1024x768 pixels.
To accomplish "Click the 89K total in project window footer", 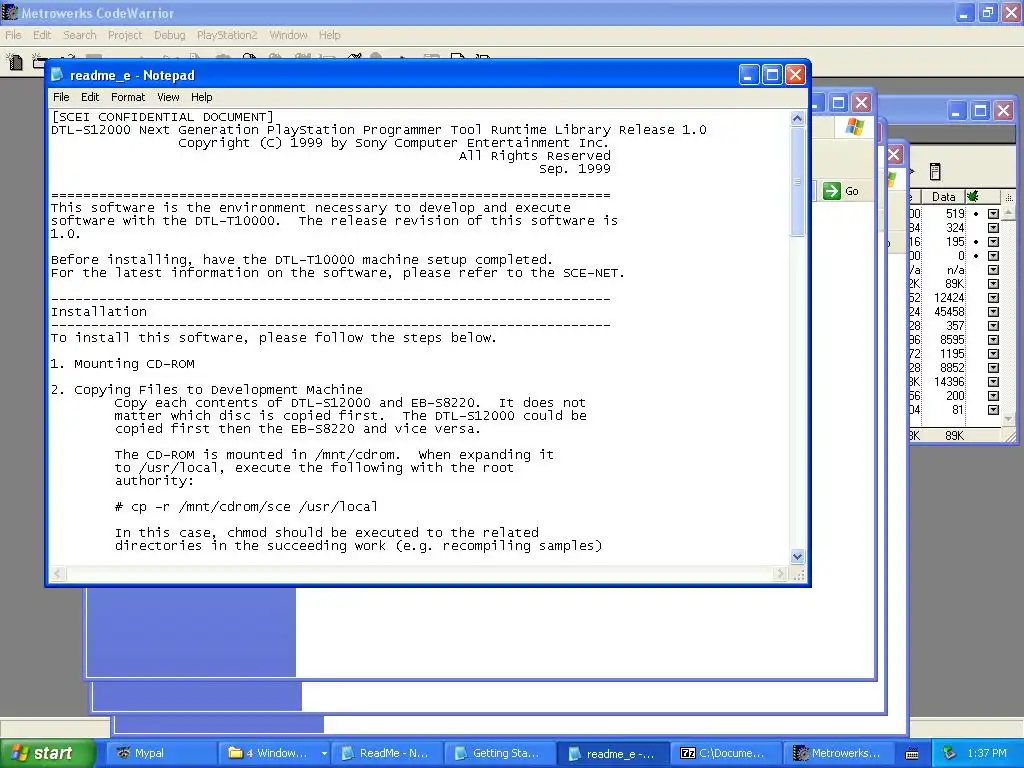I will (954, 436).
